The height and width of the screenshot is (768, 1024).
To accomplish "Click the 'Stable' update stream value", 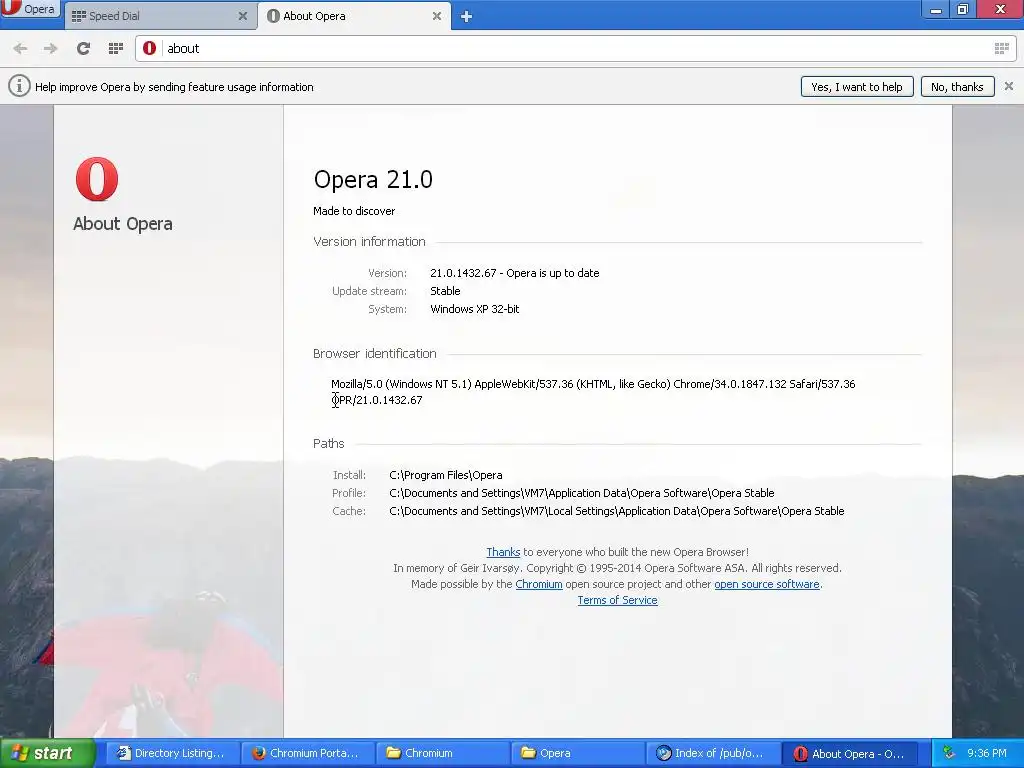I will click(445, 291).
